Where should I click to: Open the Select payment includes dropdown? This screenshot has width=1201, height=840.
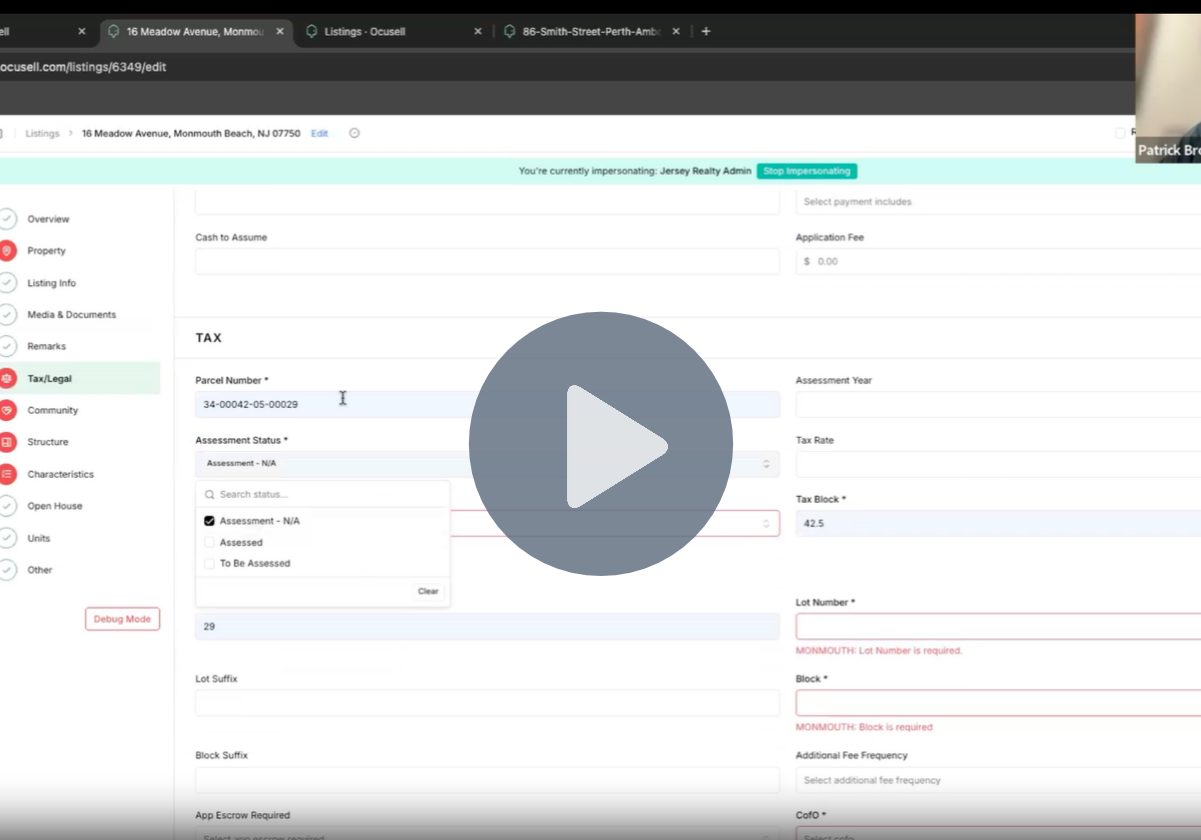tap(998, 202)
